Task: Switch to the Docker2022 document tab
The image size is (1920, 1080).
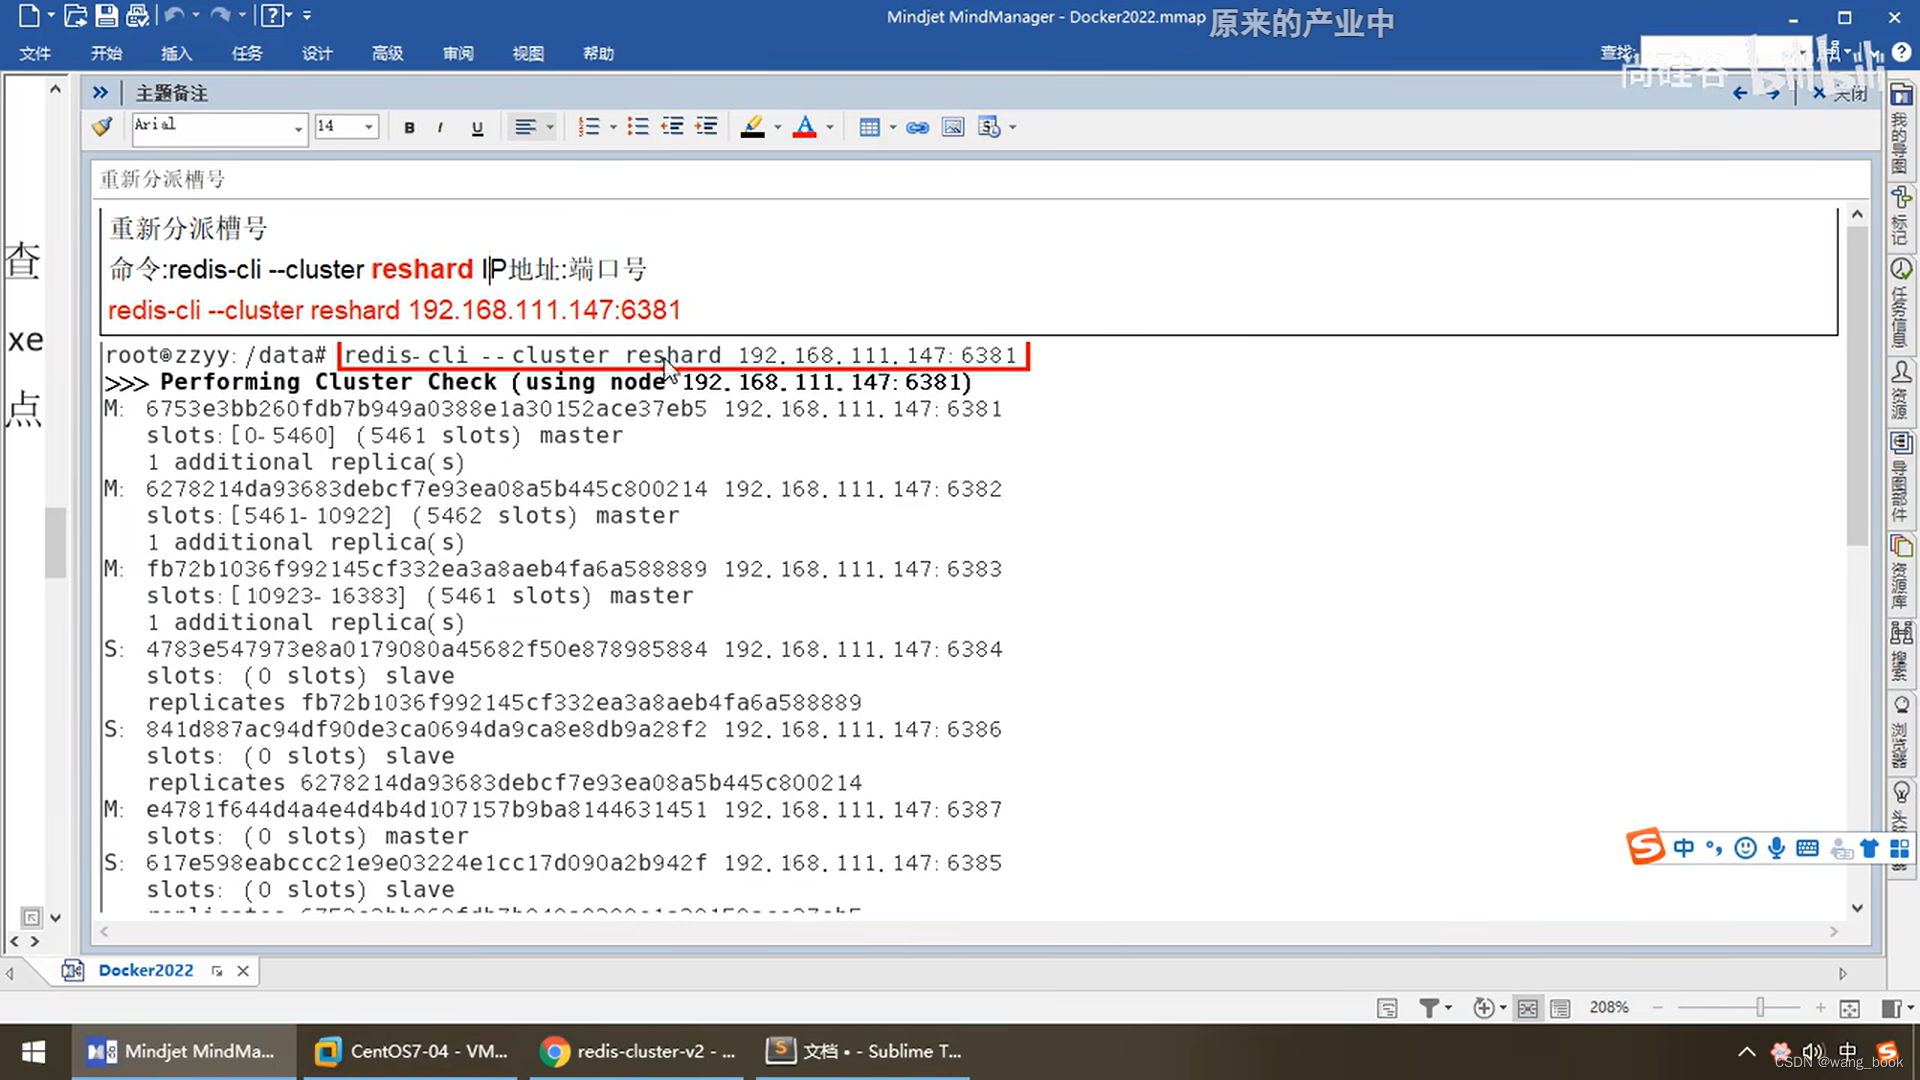Action: pyautogui.click(x=145, y=970)
